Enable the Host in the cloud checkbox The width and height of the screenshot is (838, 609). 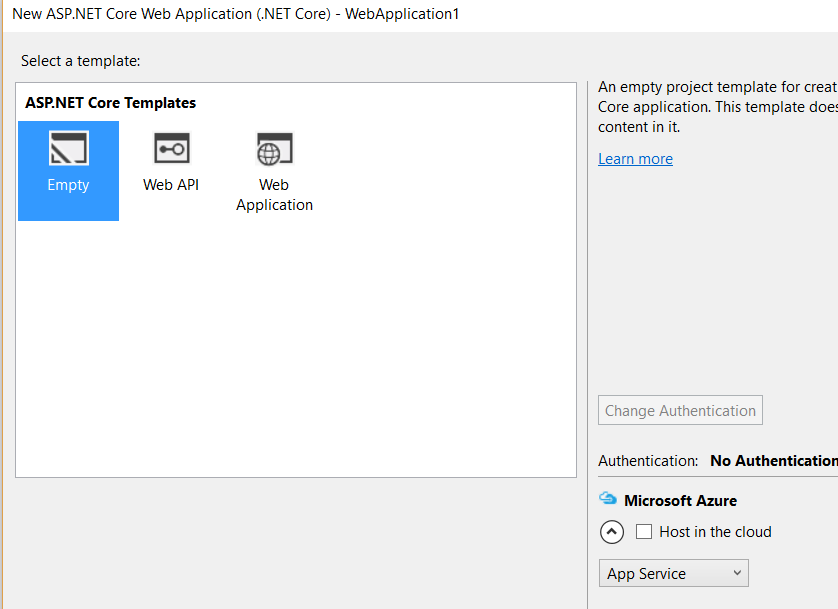(x=644, y=532)
